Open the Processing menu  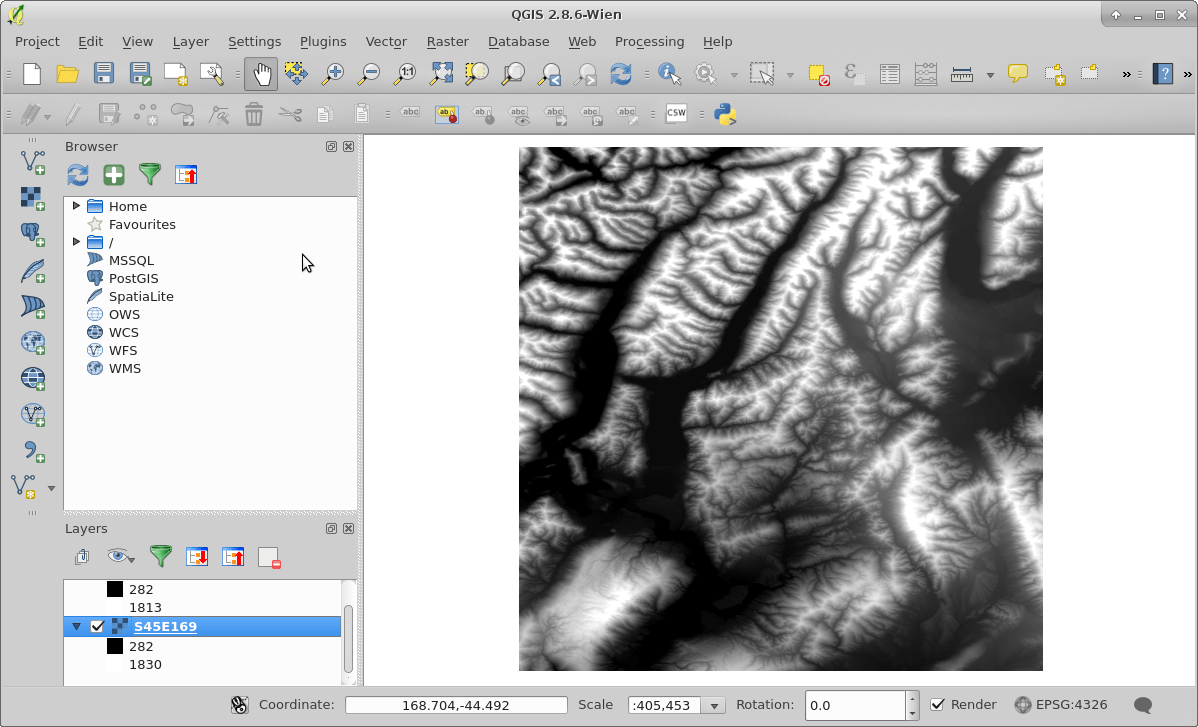click(x=649, y=41)
